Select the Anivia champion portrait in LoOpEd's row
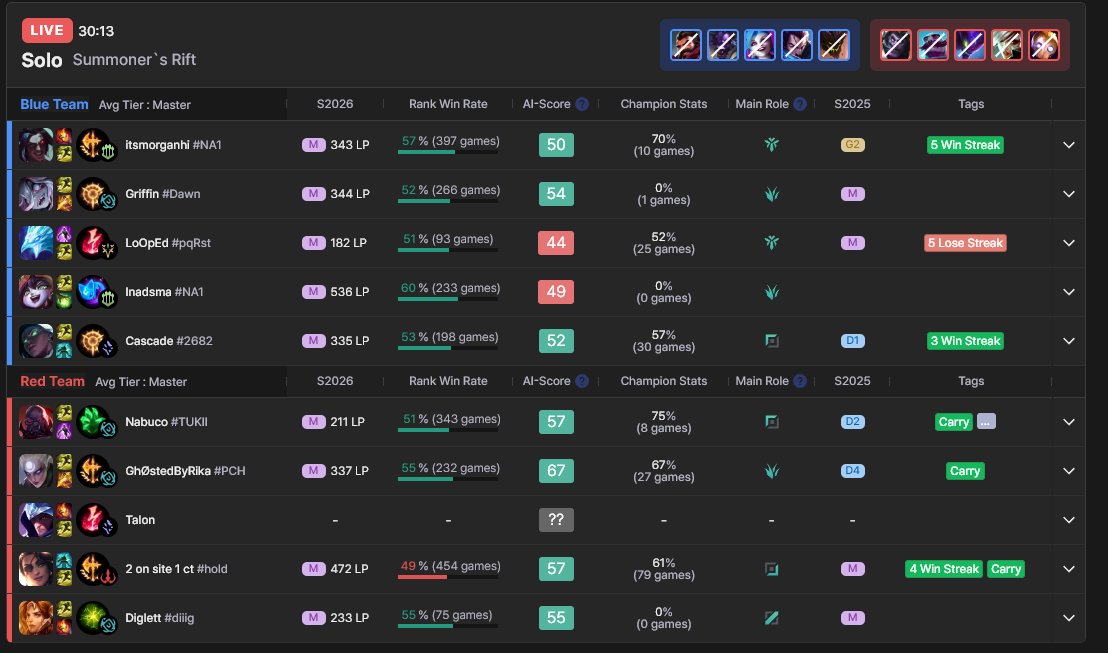1108x653 pixels. 37,242
